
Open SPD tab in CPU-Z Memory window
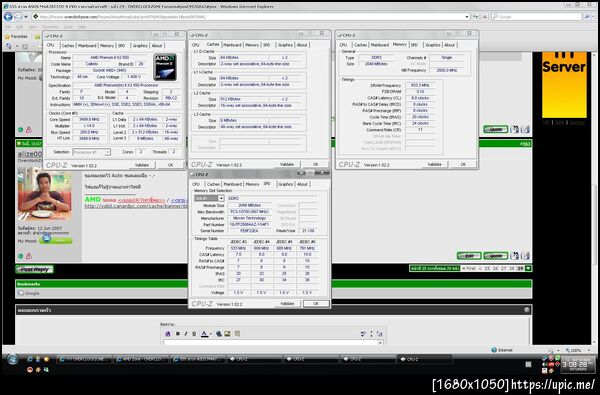414,45
